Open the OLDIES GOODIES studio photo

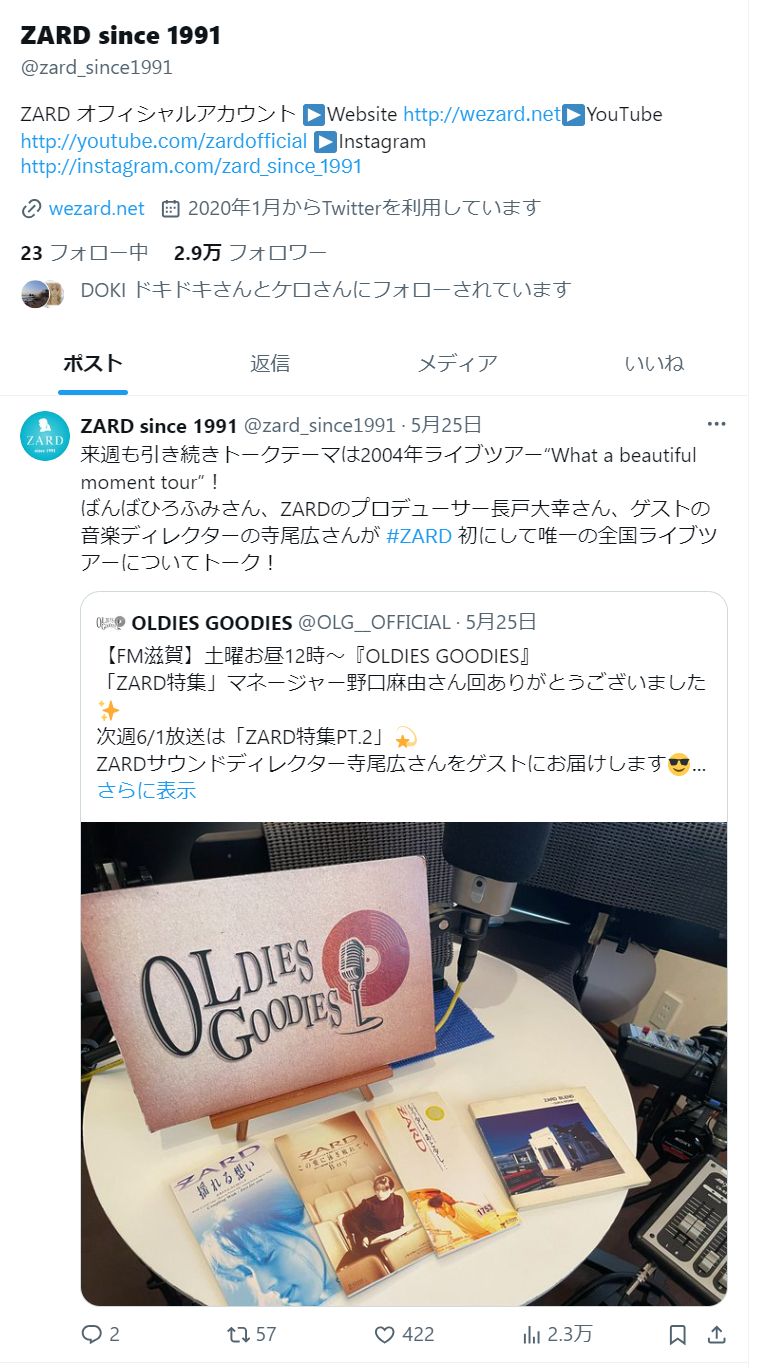[x=404, y=1064]
